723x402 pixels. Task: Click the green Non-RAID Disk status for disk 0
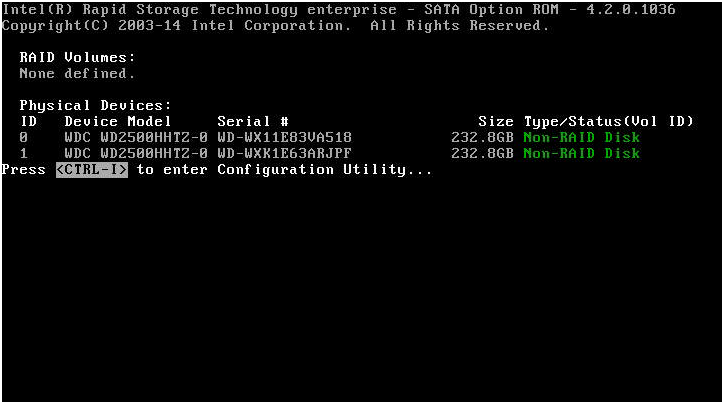581,137
